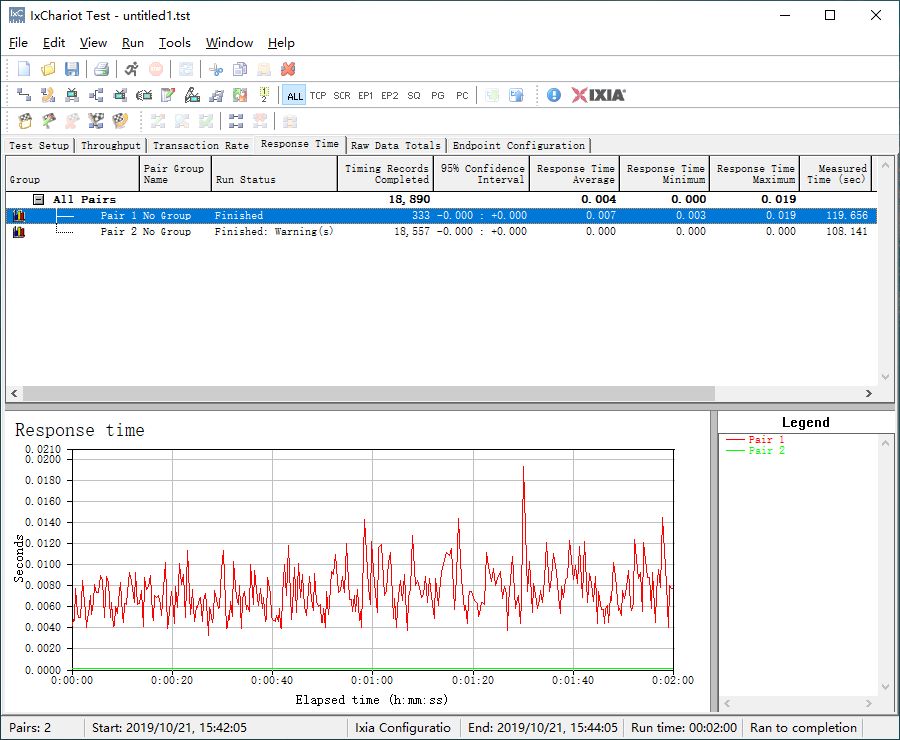Add multicast group icon
The image size is (900, 740).
click(x=96, y=95)
